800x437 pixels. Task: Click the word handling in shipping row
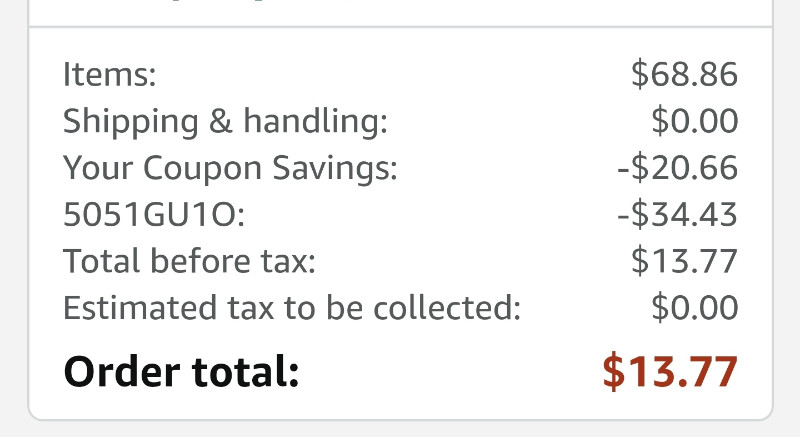[315, 122]
